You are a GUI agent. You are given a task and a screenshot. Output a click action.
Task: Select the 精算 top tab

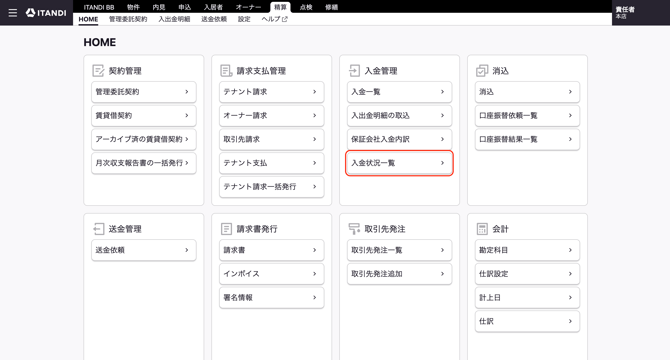280,7
